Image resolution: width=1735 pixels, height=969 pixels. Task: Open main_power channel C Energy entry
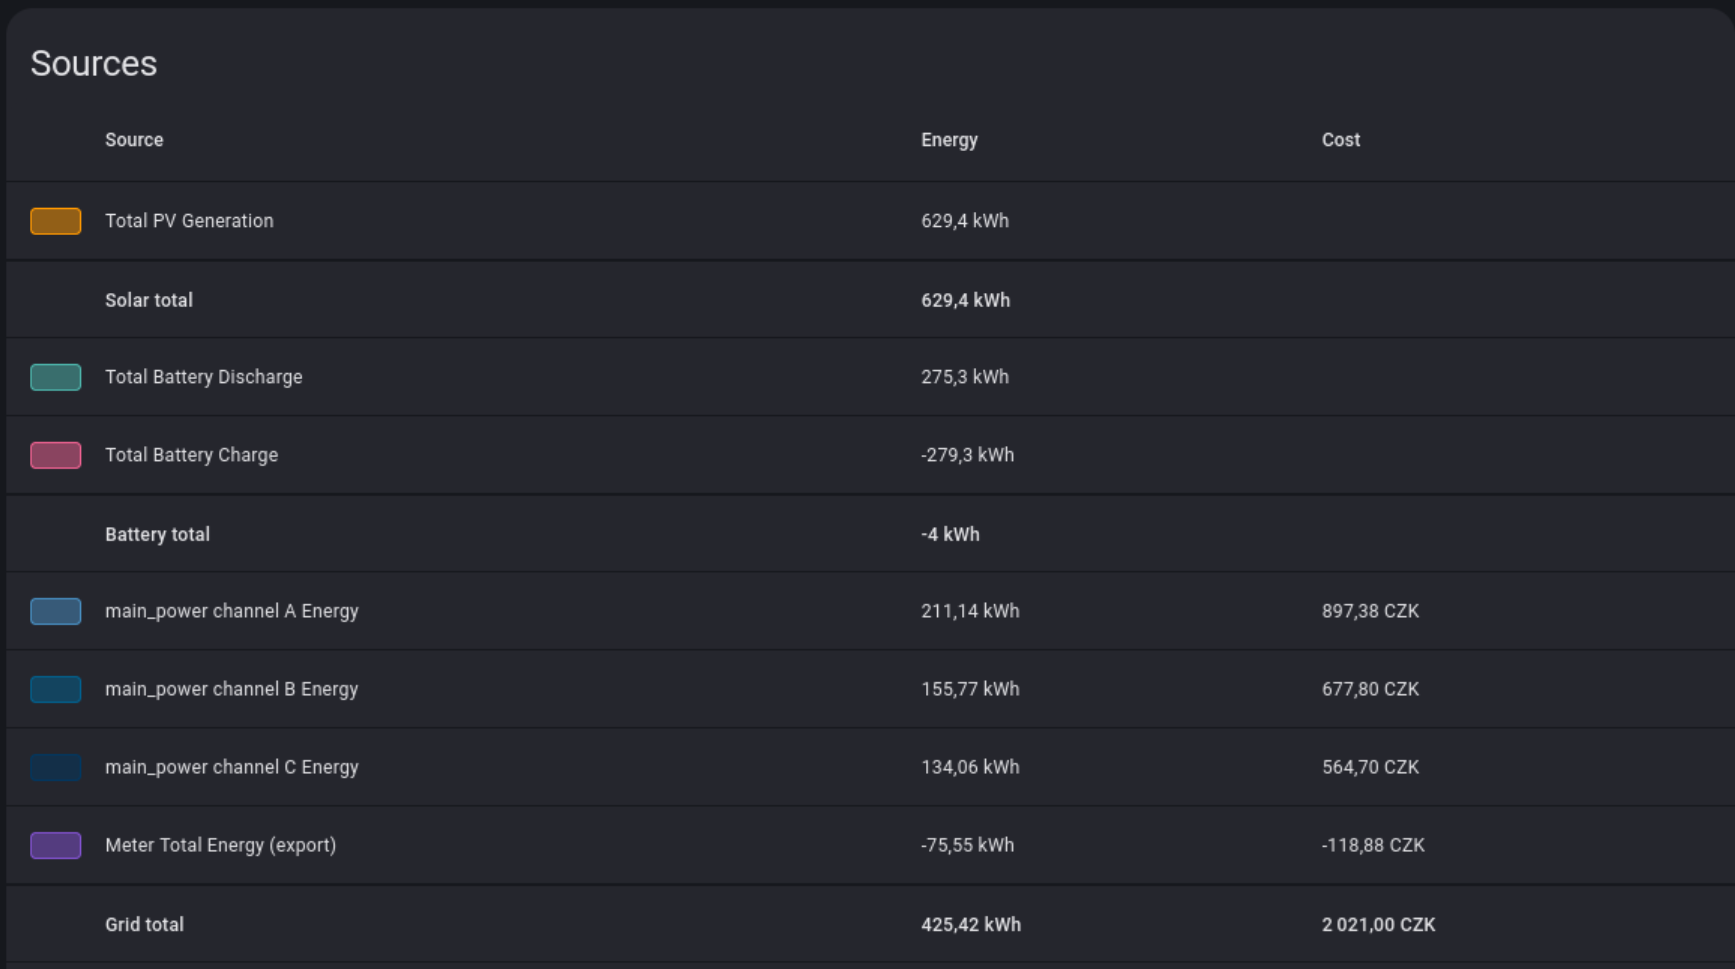click(x=231, y=767)
